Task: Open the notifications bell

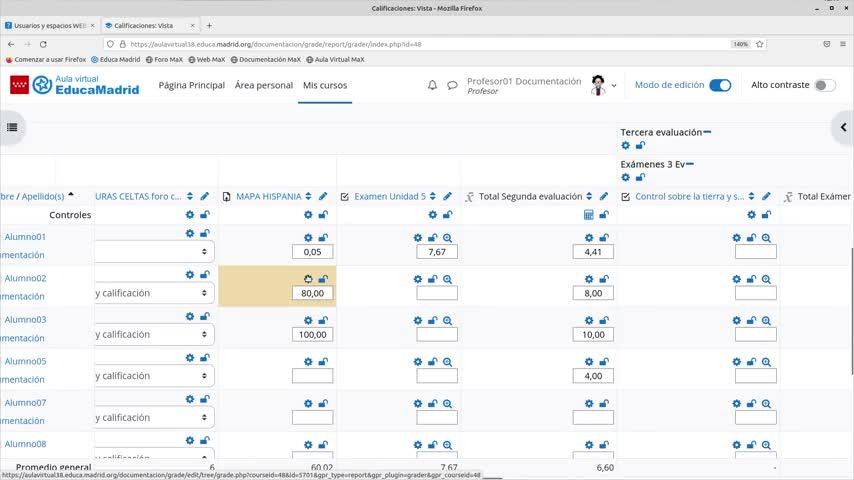Action: [x=432, y=85]
